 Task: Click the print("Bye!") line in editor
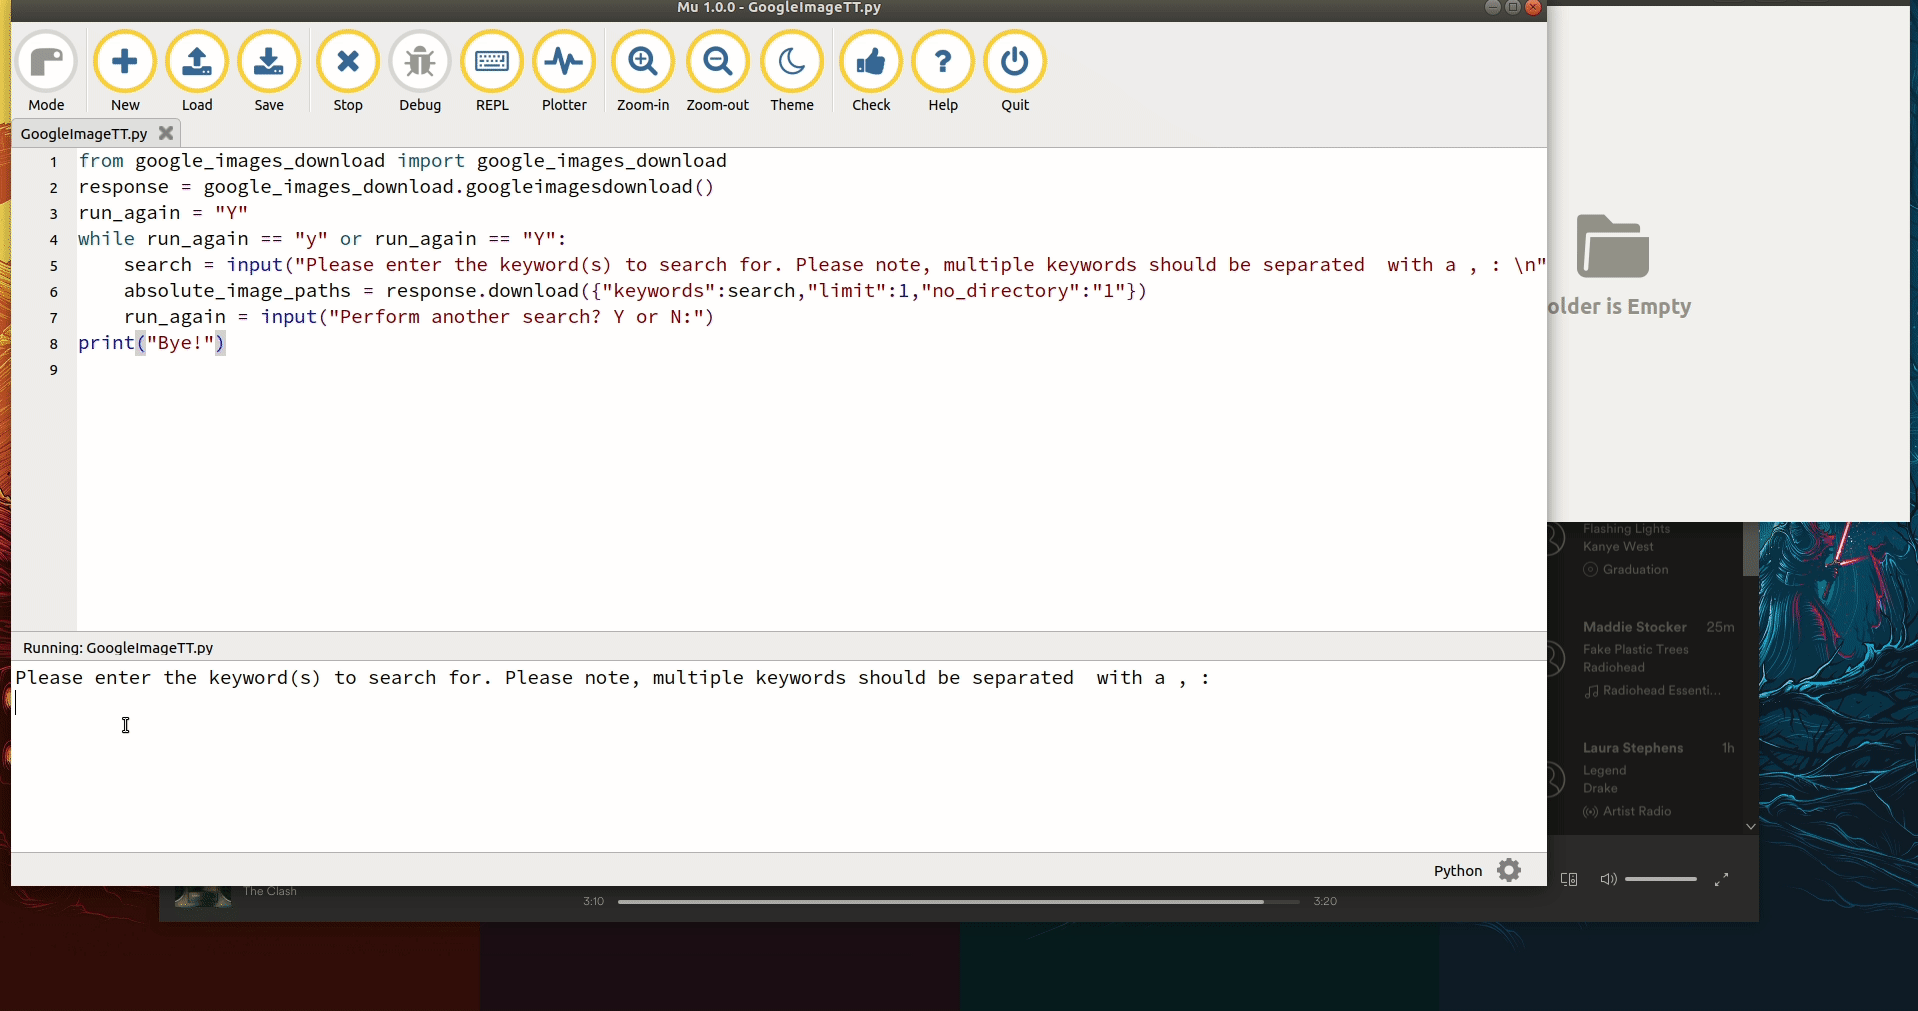click(152, 343)
